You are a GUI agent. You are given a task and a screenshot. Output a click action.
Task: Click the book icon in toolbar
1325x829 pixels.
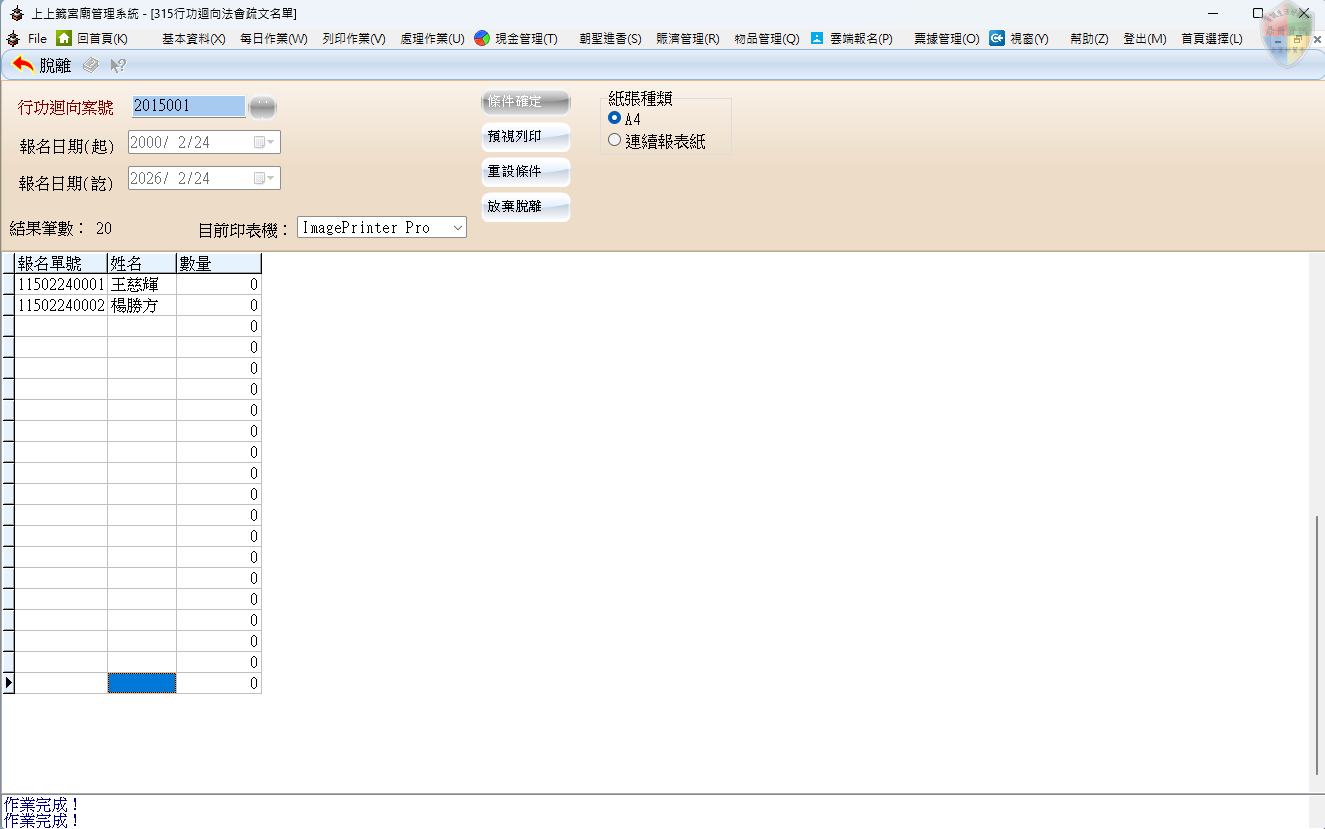(x=91, y=65)
